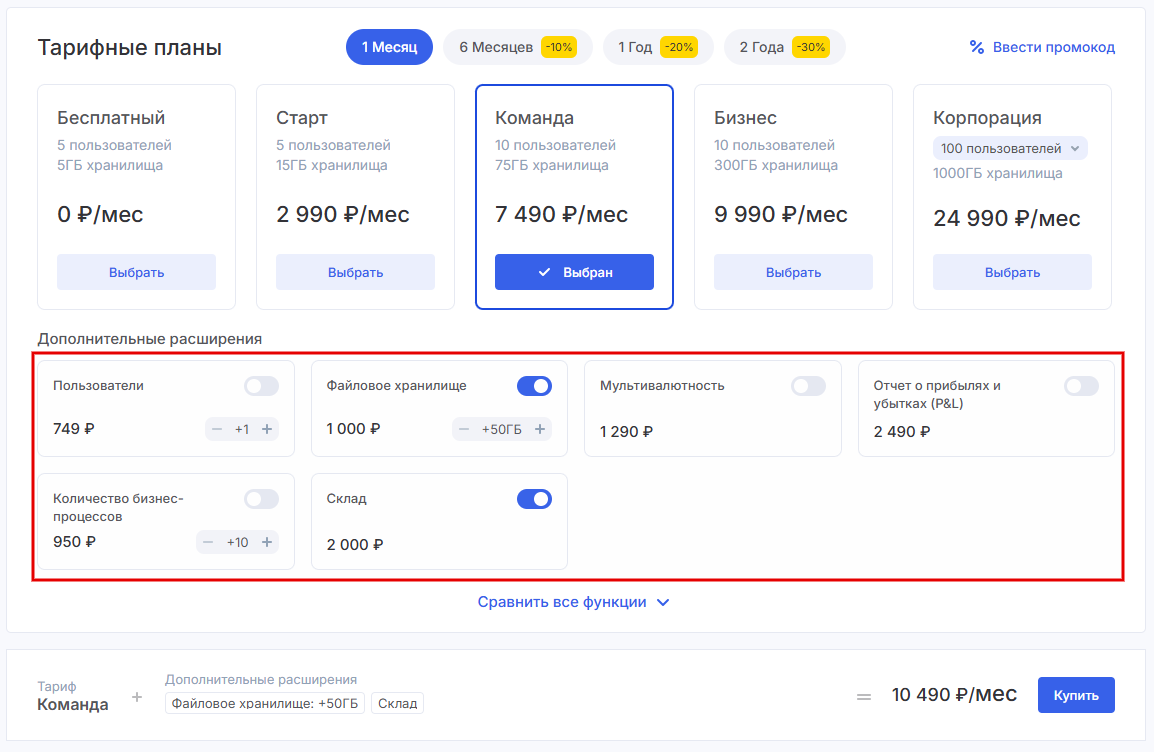Click the plus icon for Пользователи extension
Viewport: 1154px width, 752px height.
click(x=267, y=429)
